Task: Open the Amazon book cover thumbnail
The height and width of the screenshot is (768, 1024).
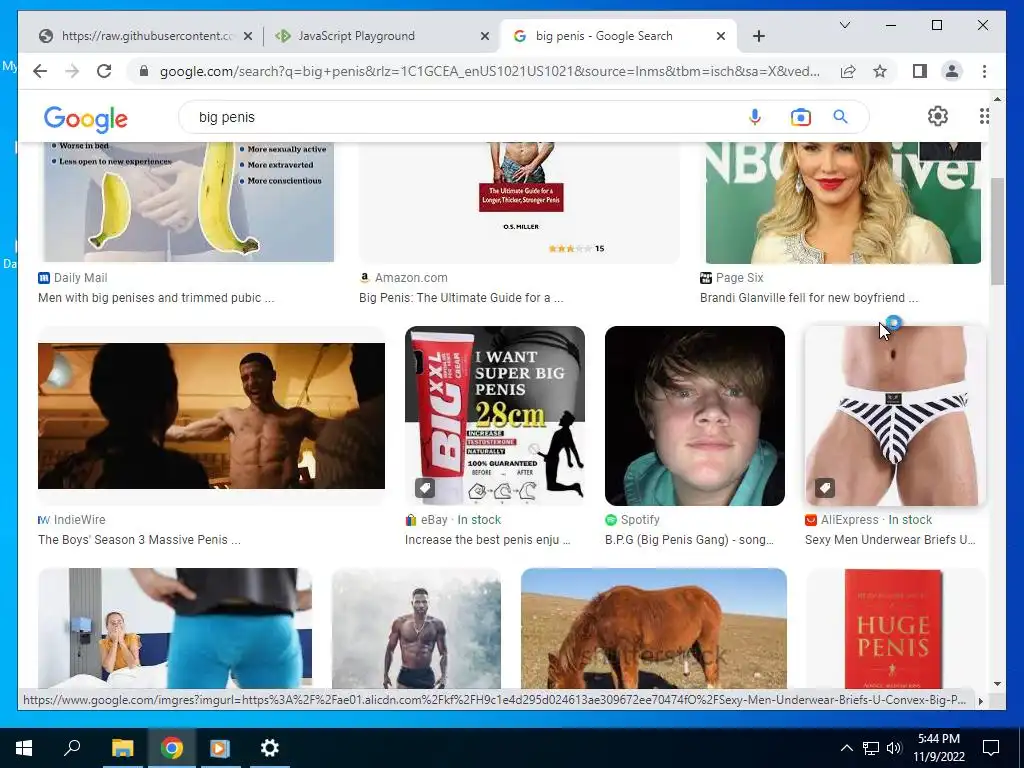Action: tap(519, 202)
